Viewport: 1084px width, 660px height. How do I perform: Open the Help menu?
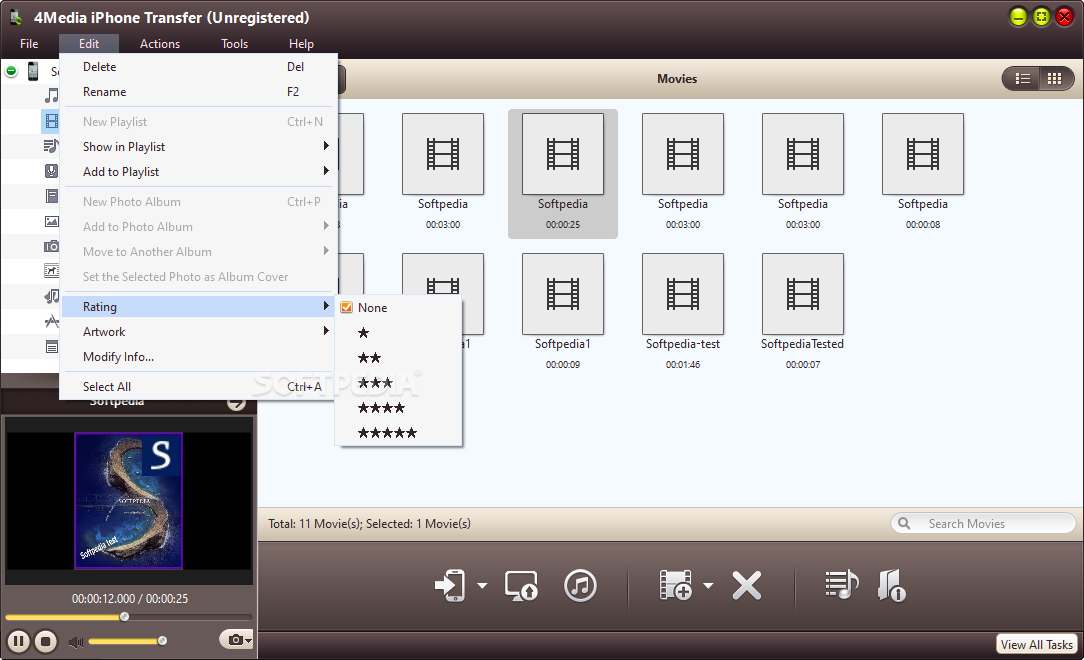click(x=301, y=44)
